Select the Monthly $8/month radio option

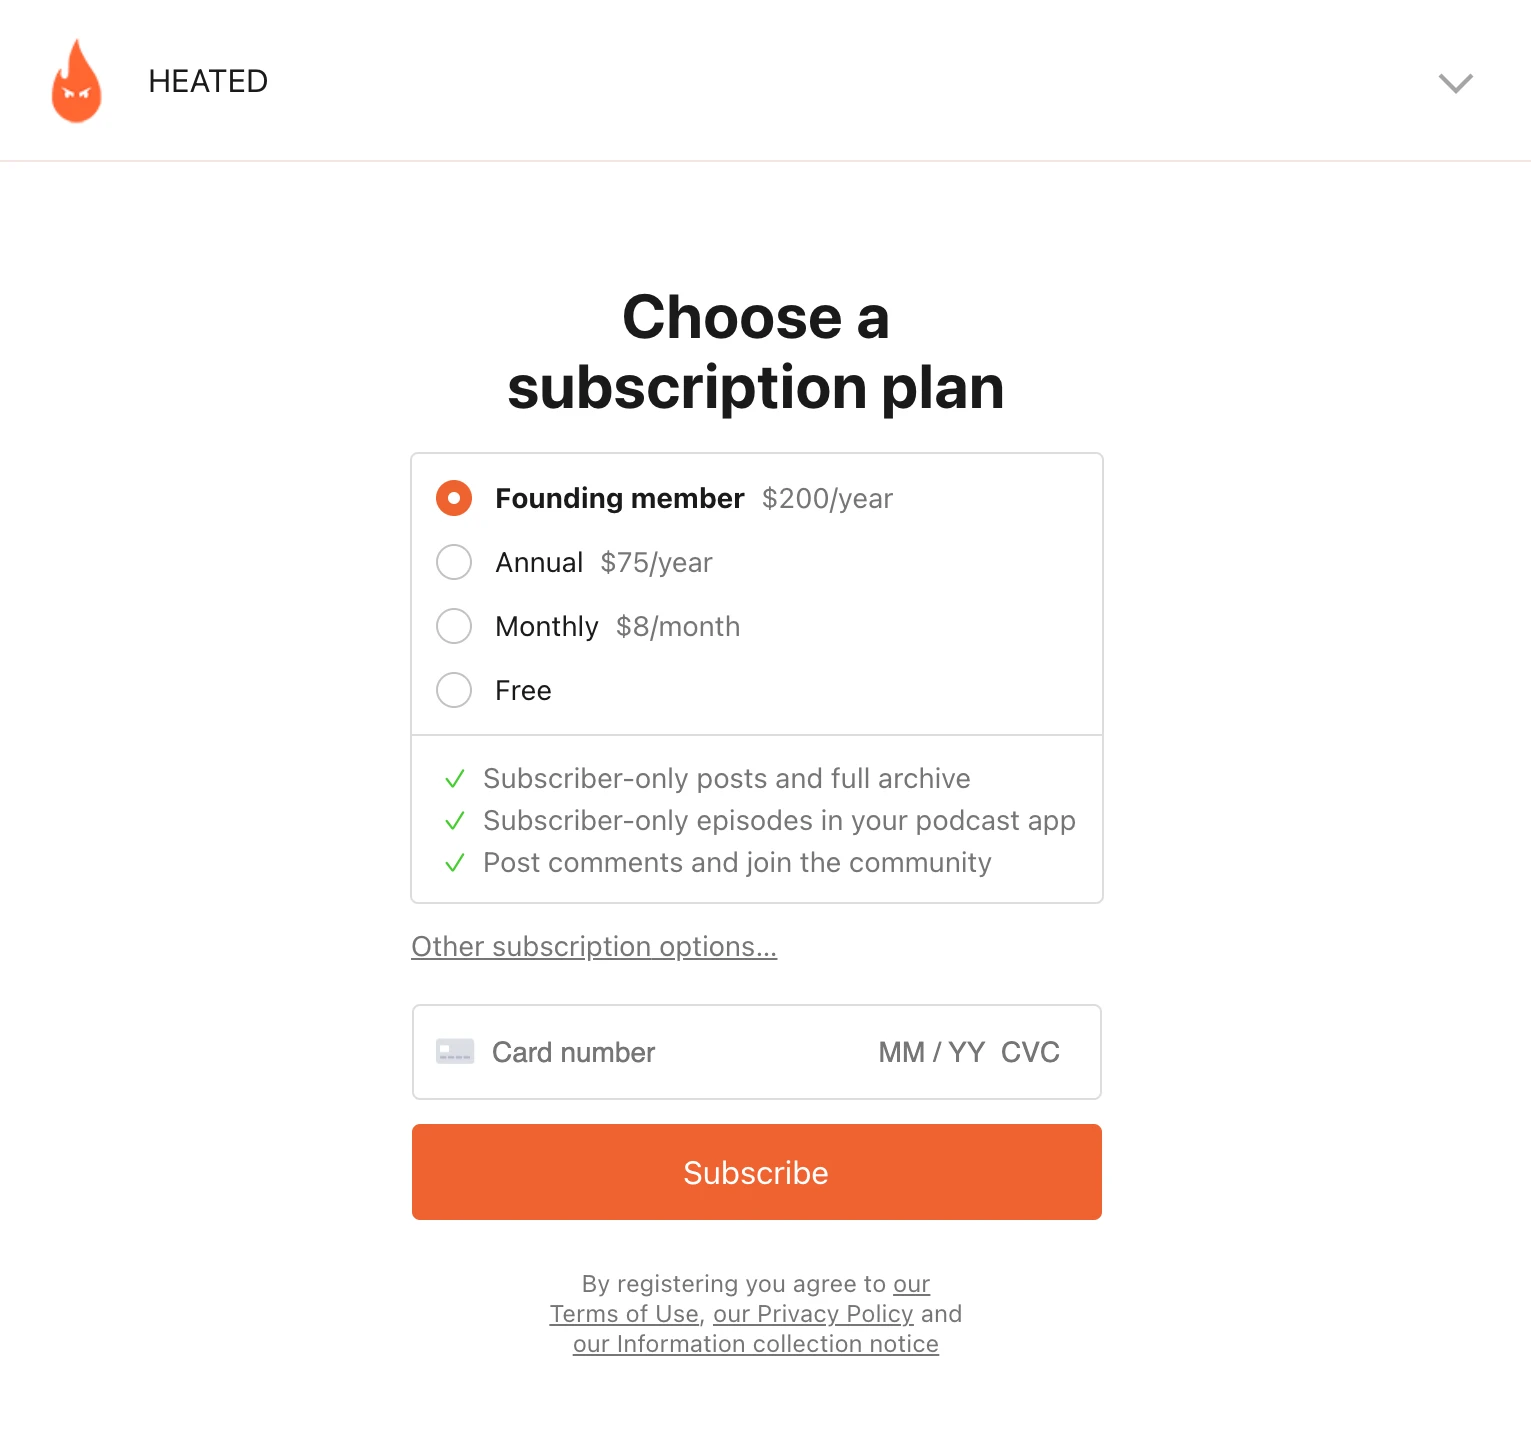454,626
